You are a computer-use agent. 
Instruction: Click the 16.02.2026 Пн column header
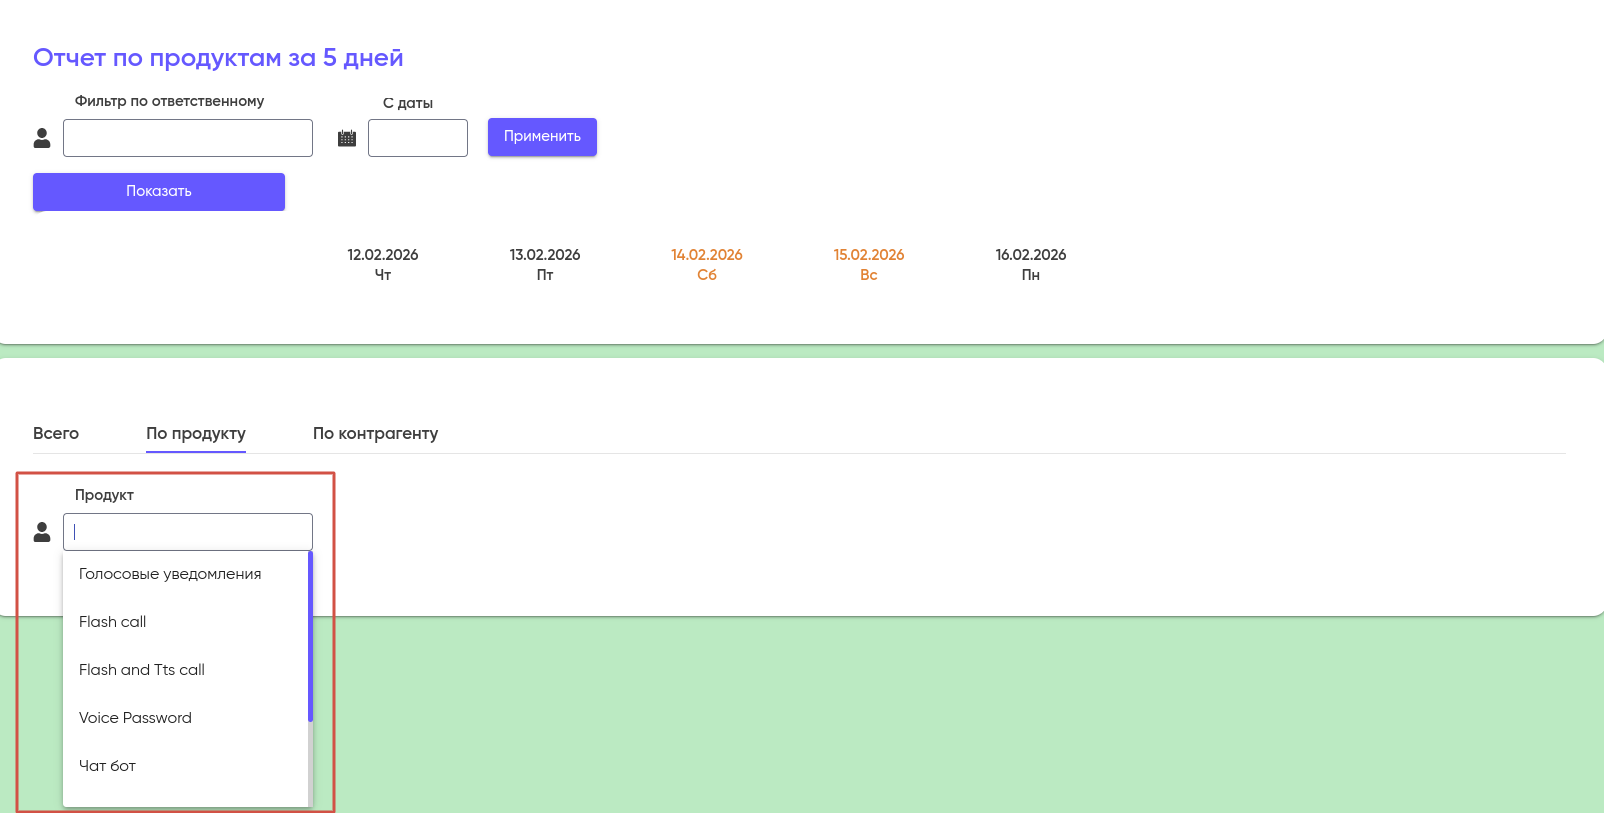coord(1031,264)
